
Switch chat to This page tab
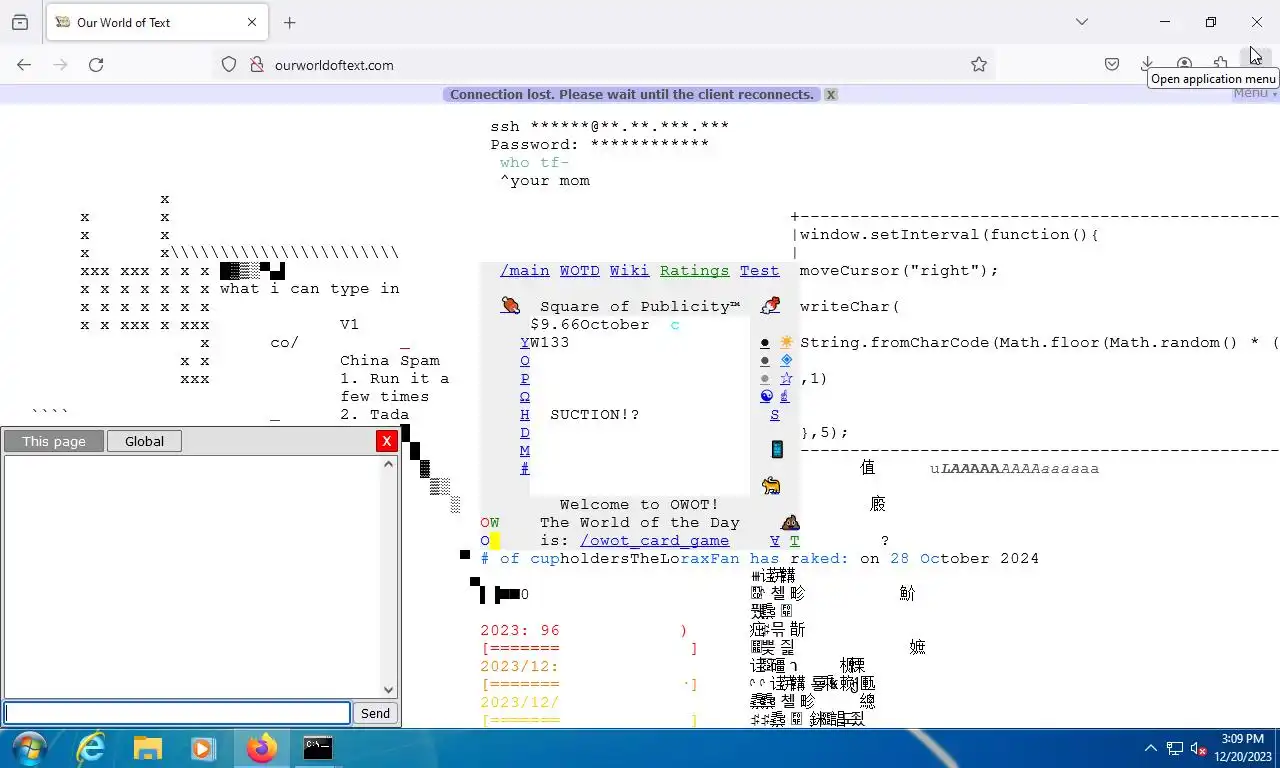tap(54, 441)
